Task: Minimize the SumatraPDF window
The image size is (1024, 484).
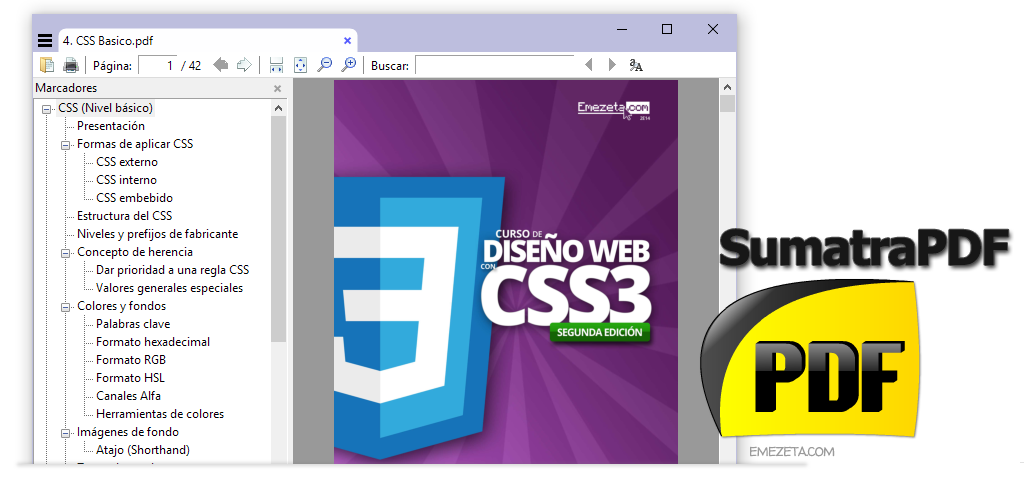Action: click(x=622, y=29)
